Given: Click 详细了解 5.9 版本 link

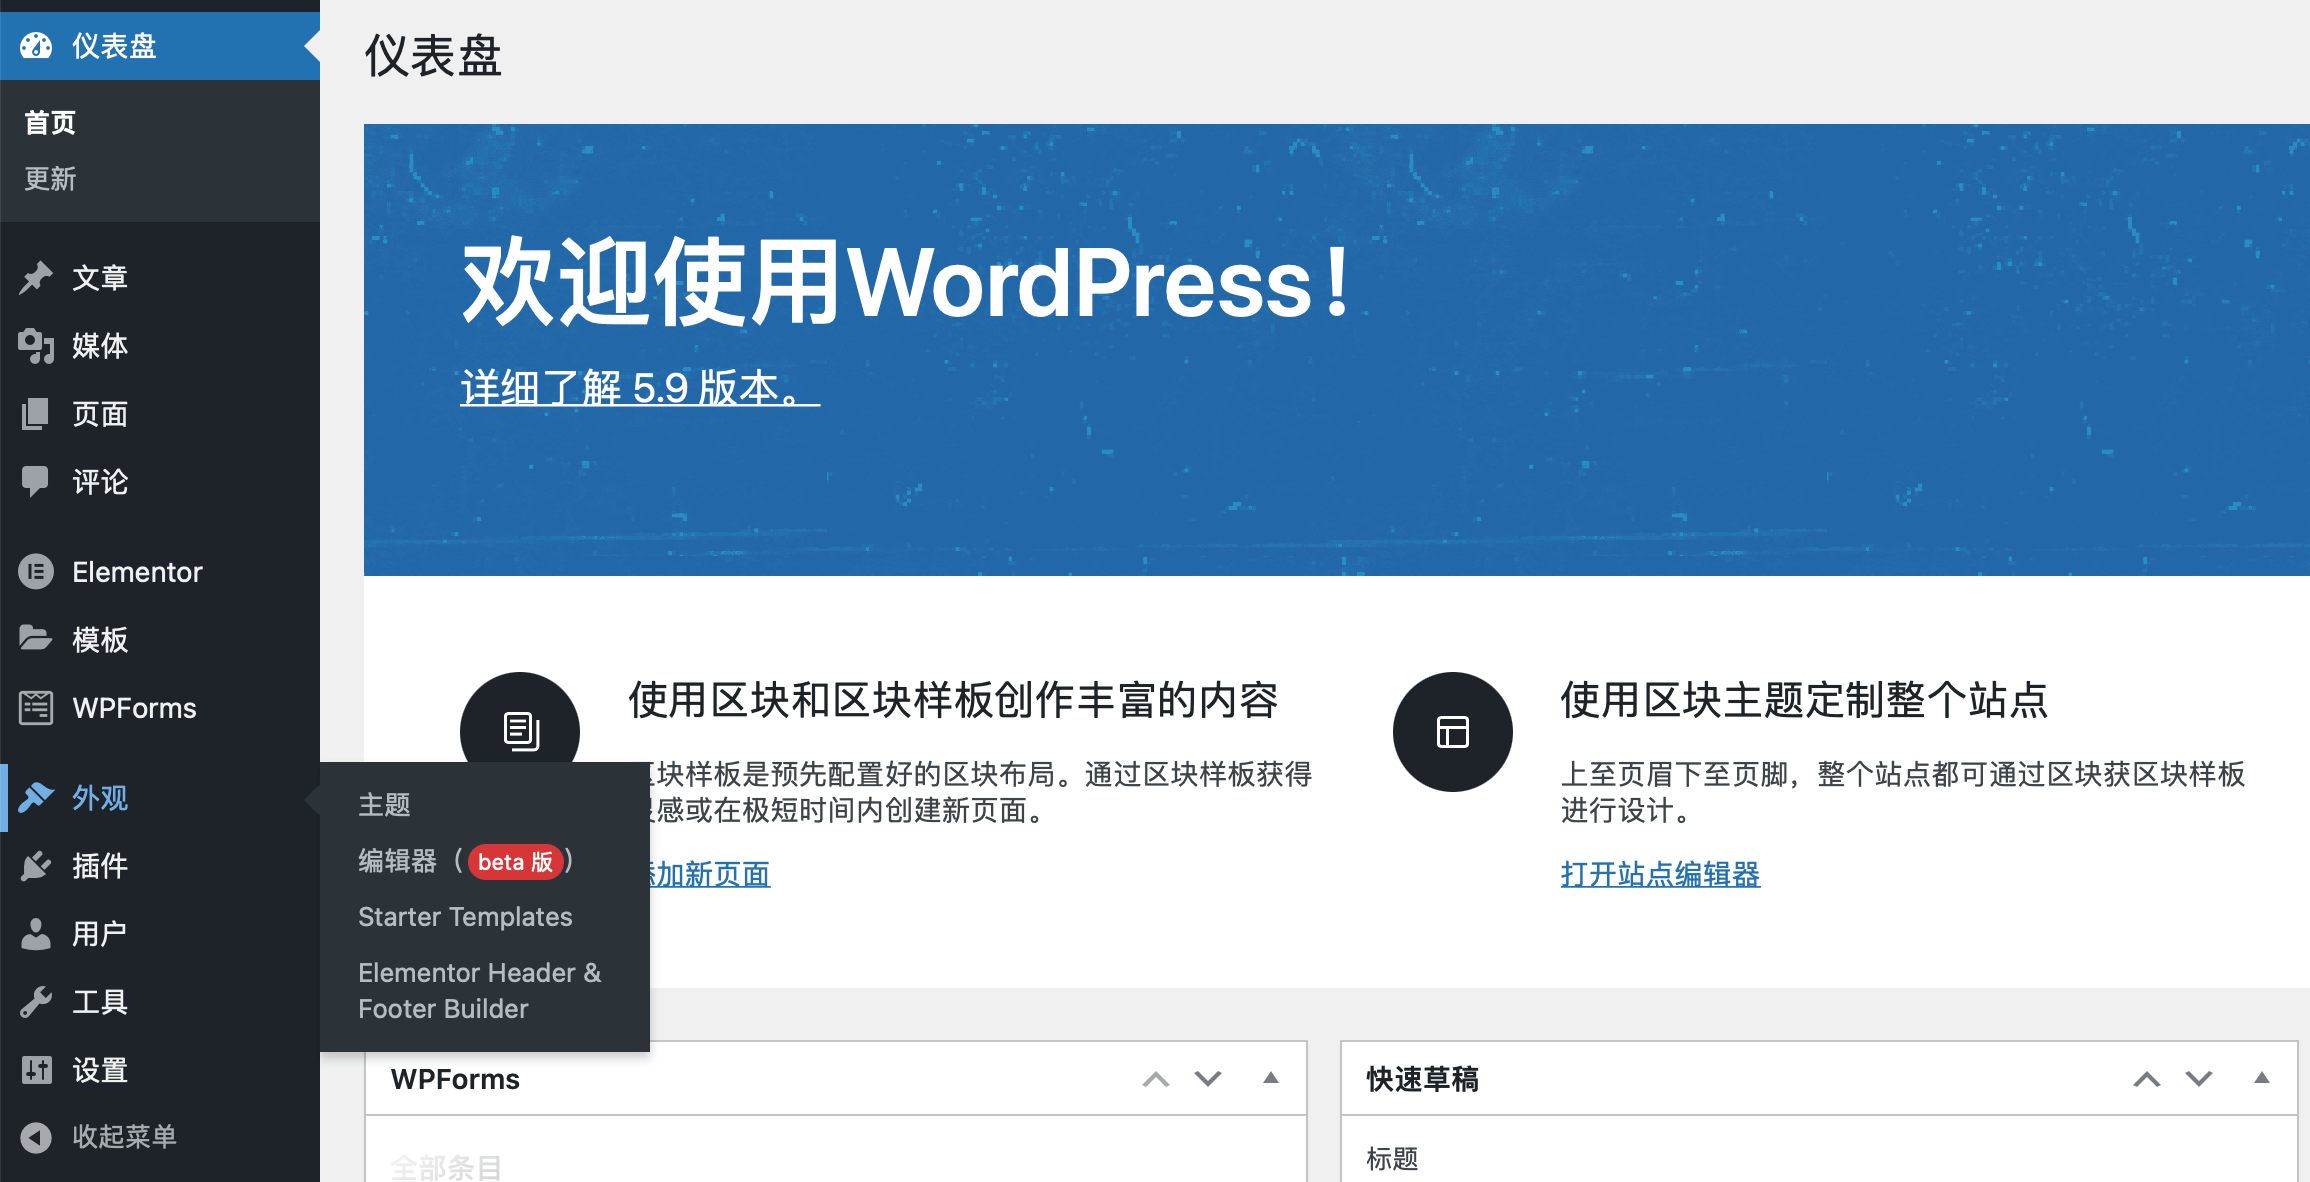Looking at the screenshot, I should point(639,388).
